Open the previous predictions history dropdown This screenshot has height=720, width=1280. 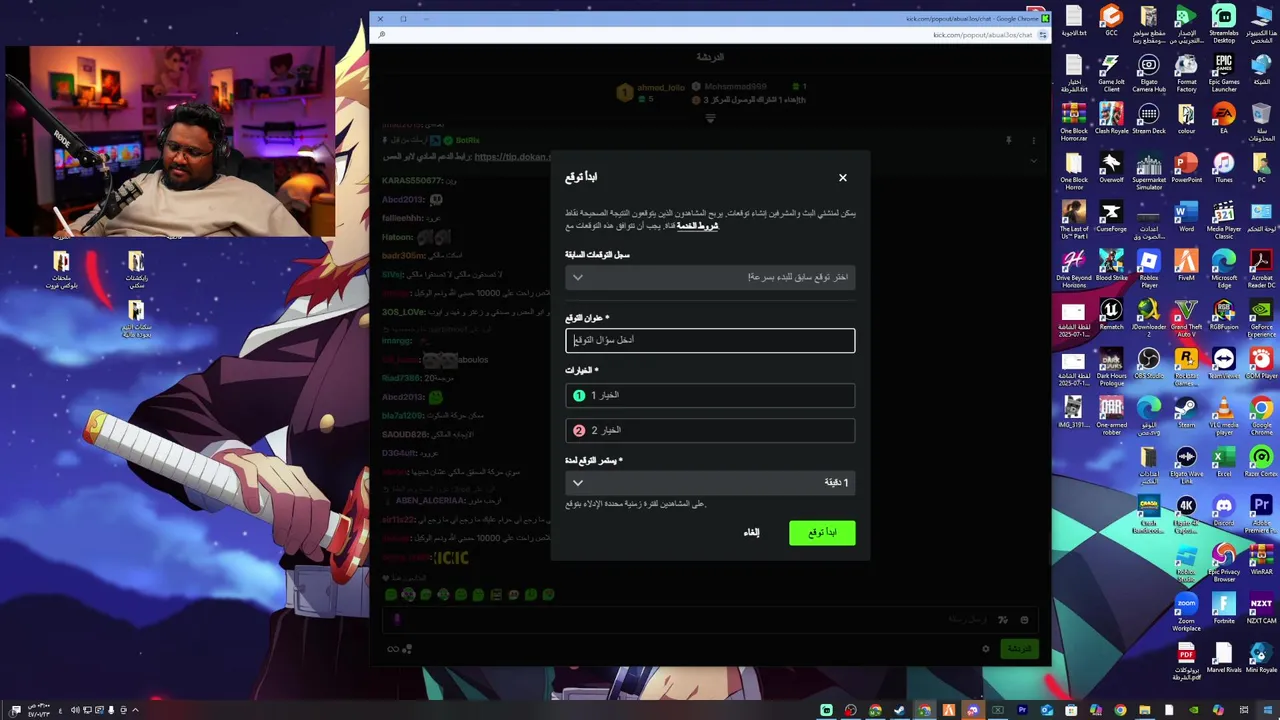(710, 277)
